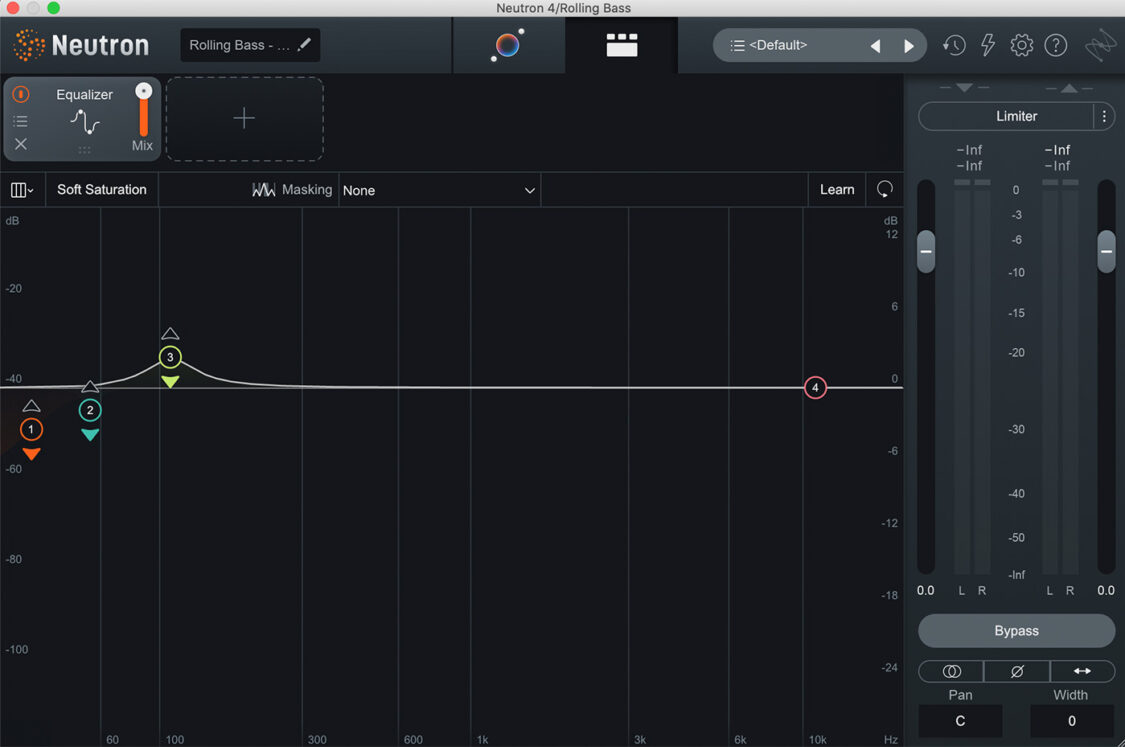Viewport: 1125px width, 747px height.
Task: Load the next preset arrow
Action: click(908, 46)
